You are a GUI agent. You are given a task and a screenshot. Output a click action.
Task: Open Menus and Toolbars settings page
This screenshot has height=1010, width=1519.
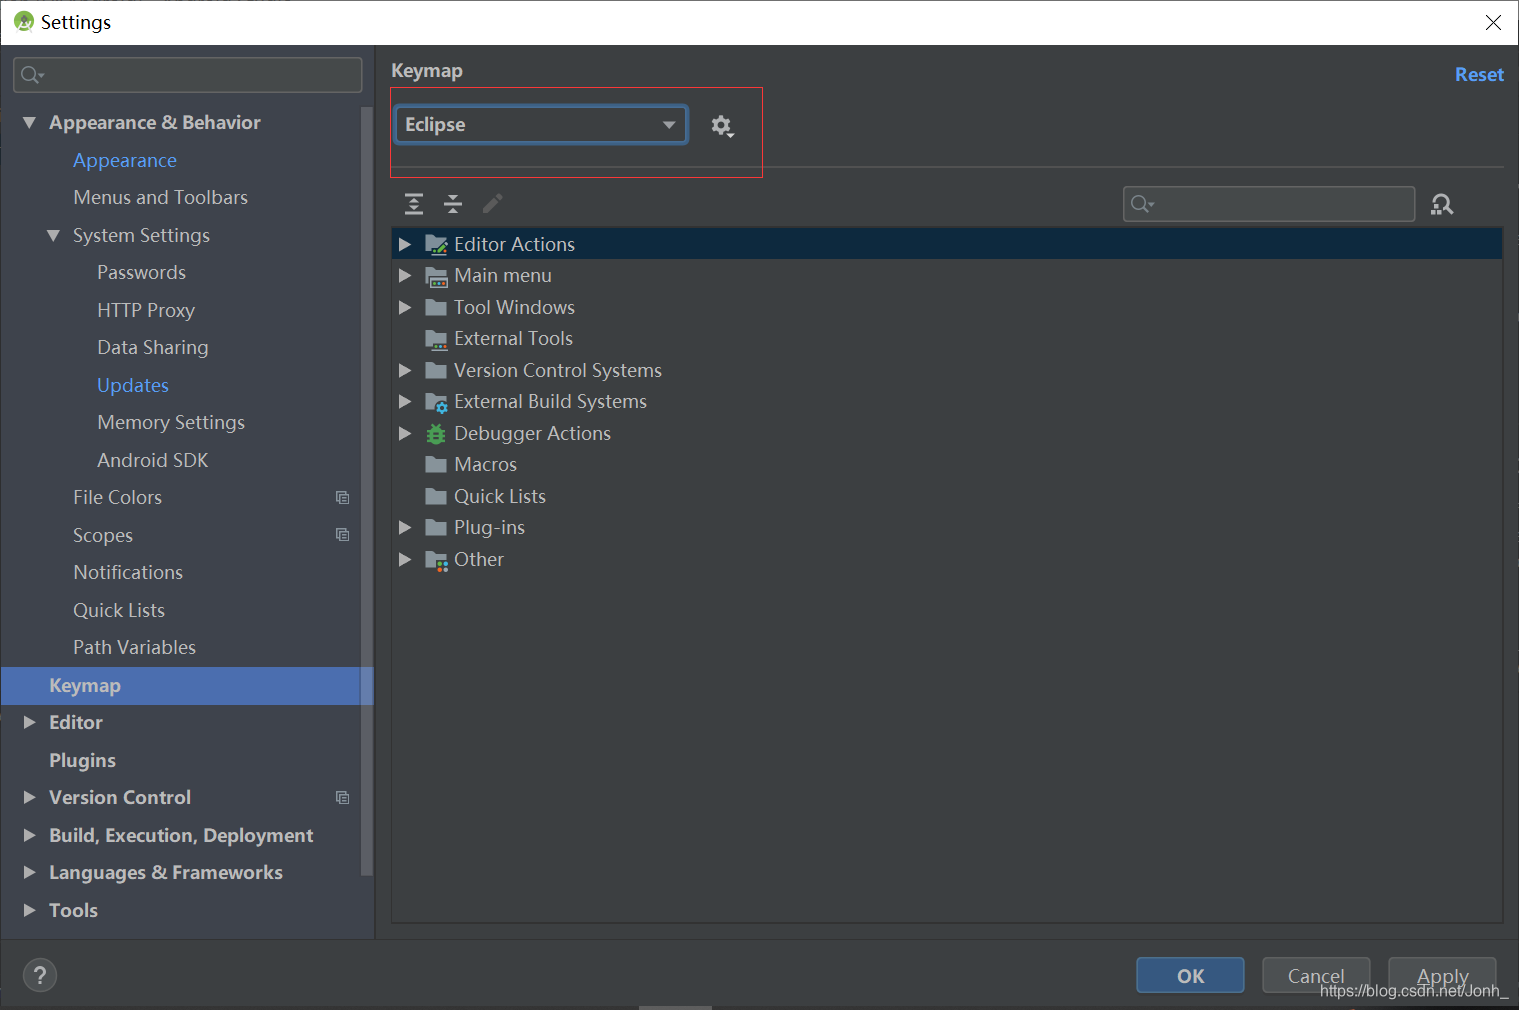pyautogui.click(x=160, y=197)
